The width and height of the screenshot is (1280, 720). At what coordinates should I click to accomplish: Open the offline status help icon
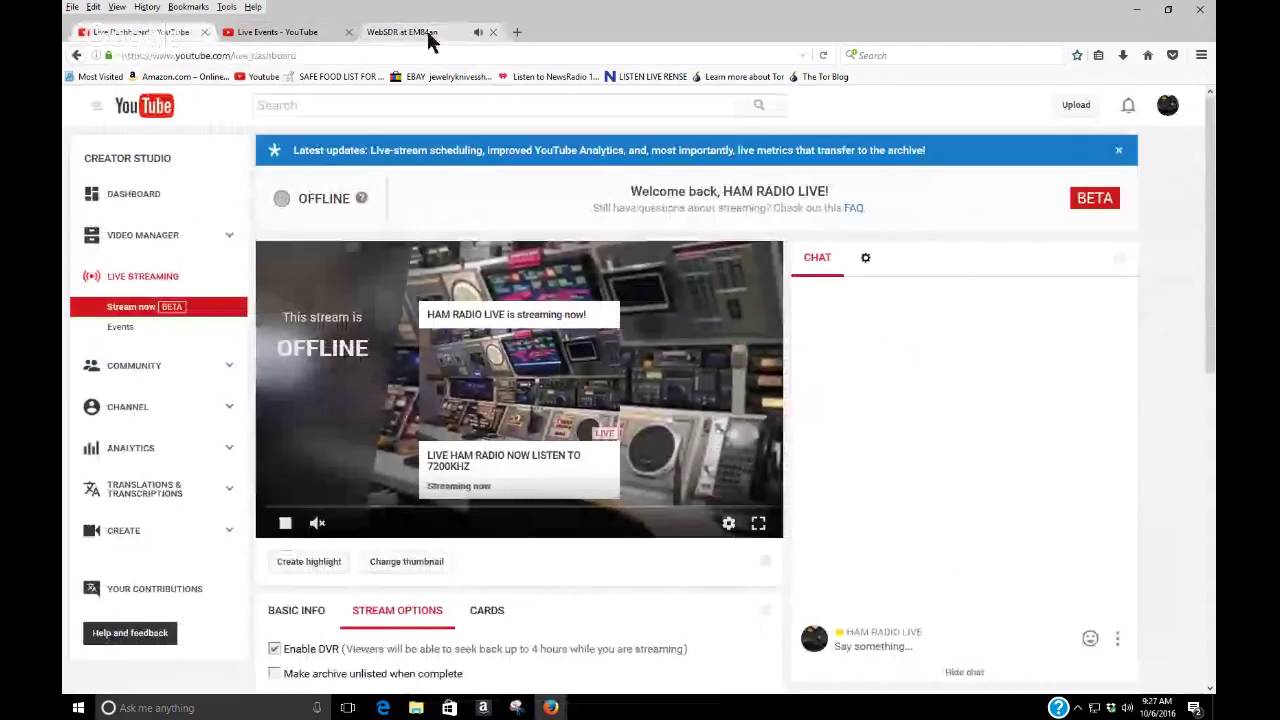tap(361, 198)
